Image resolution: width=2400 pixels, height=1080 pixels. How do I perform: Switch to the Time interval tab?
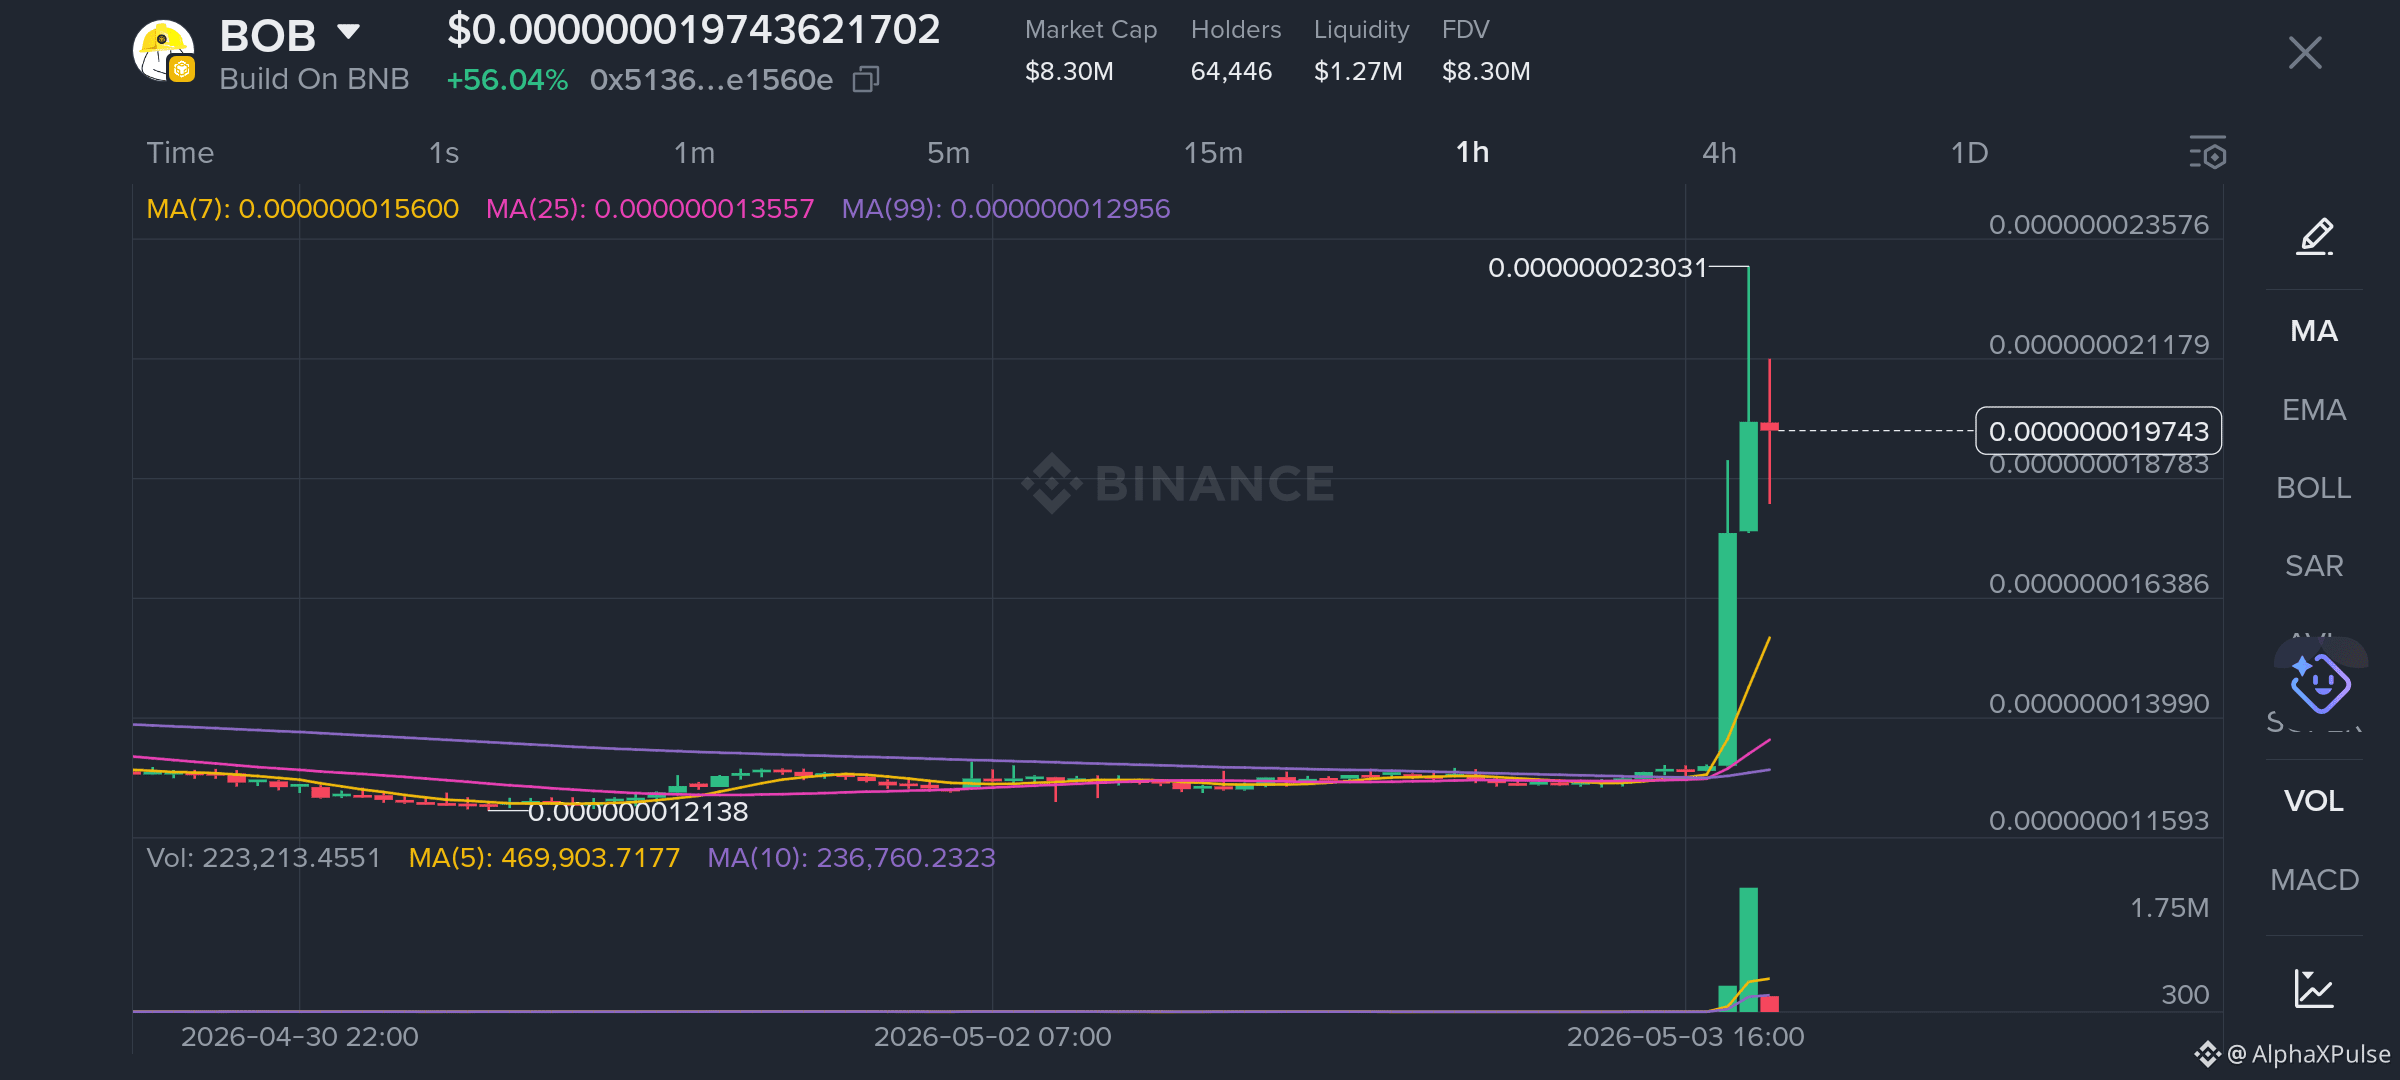point(180,153)
